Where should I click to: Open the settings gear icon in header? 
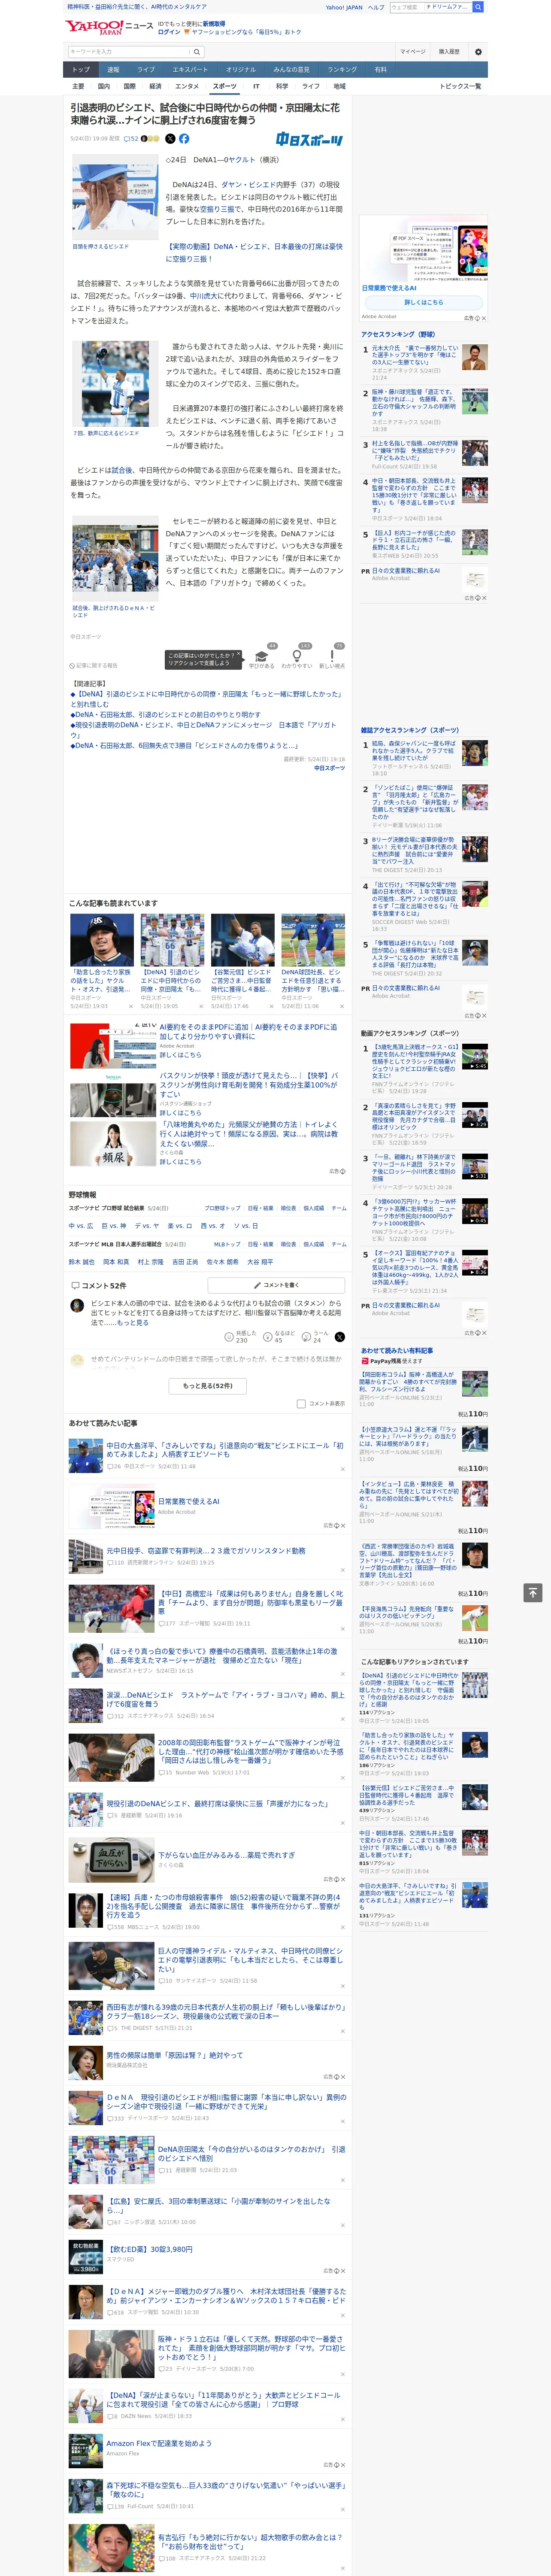point(477,52)
